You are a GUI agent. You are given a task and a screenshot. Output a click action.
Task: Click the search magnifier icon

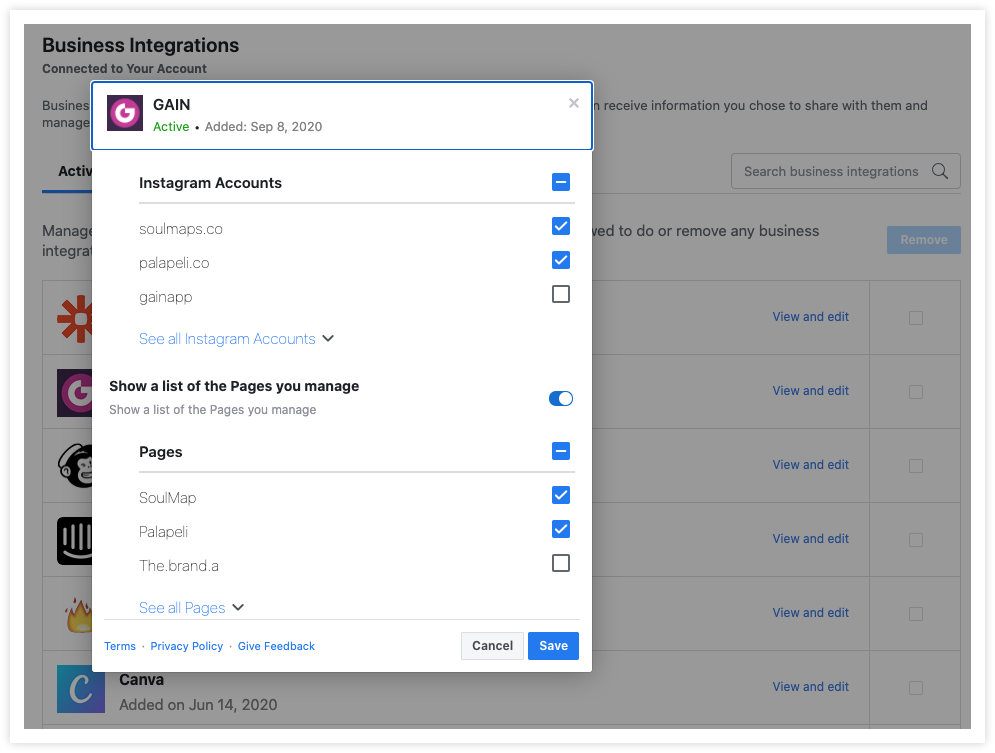(x=940, y=171)
